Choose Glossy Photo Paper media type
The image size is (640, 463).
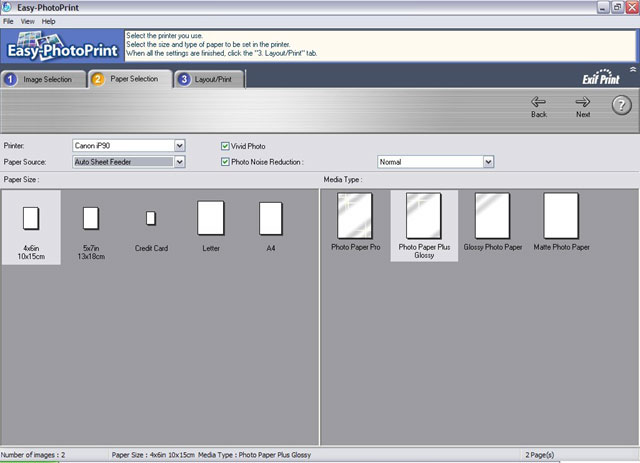492,216
